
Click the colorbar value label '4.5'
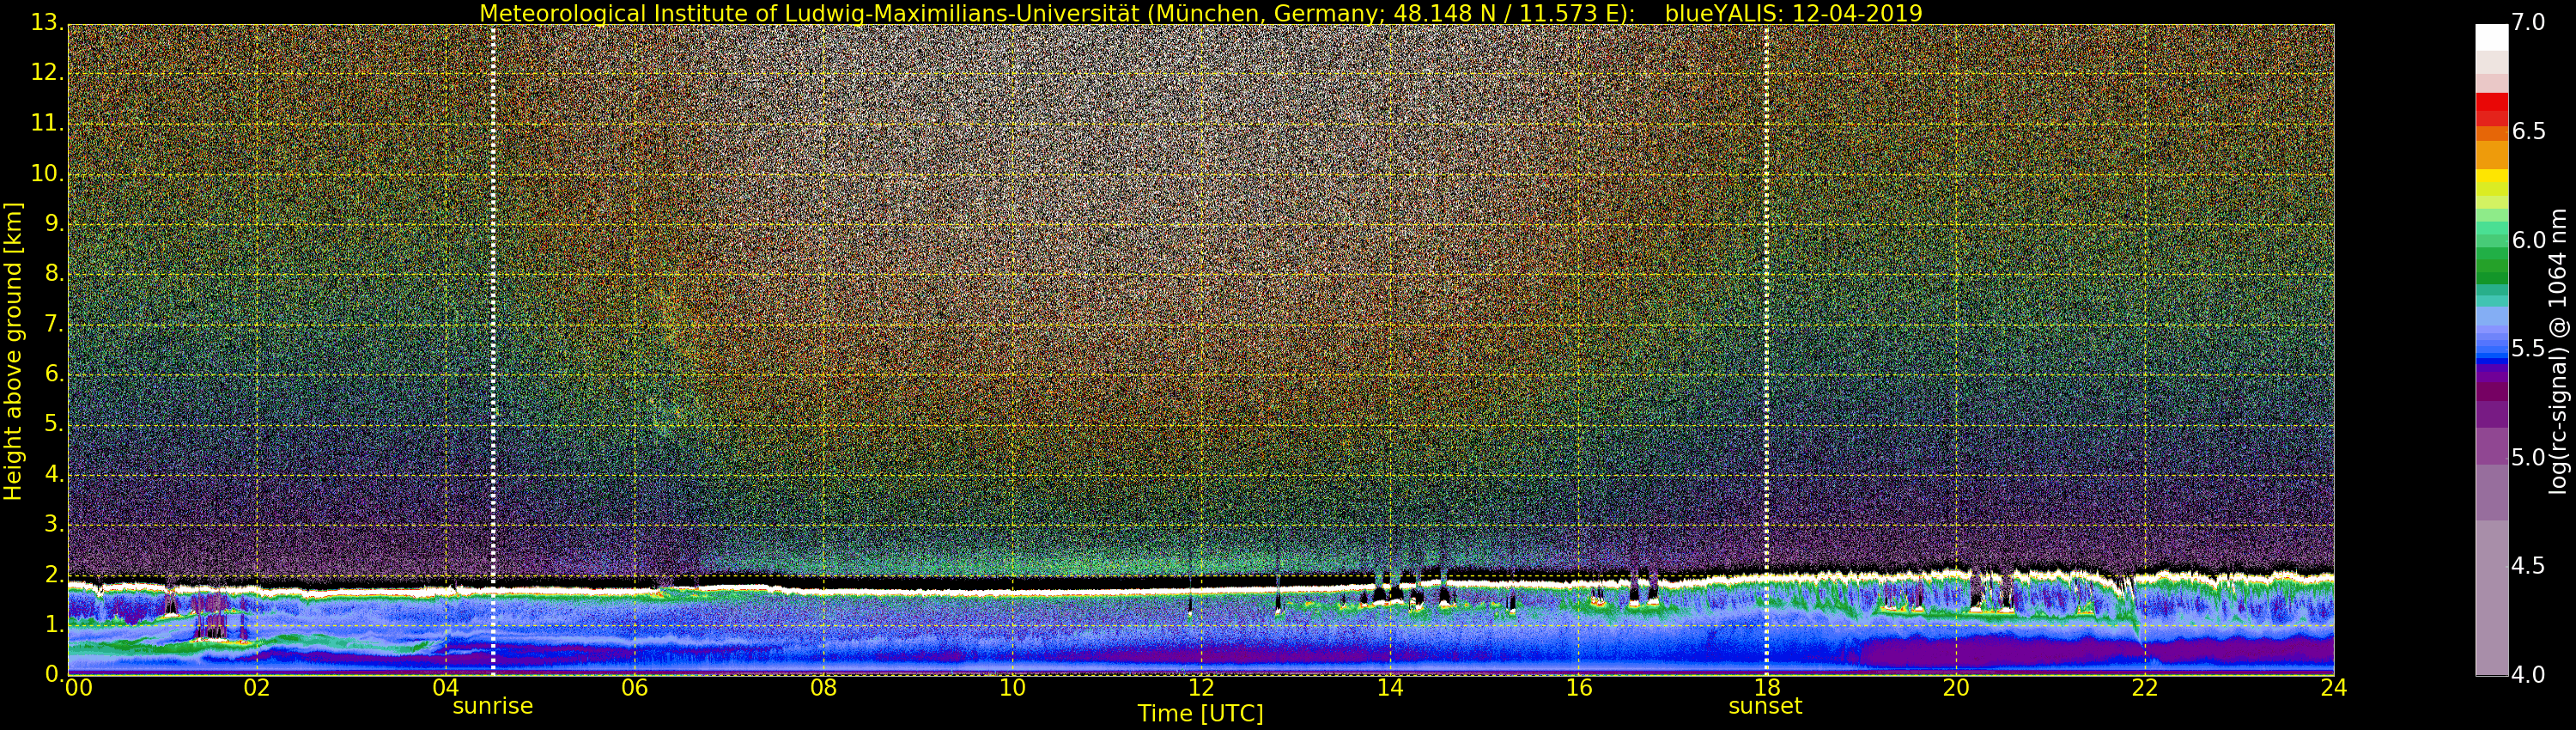tap(2528, 566)
